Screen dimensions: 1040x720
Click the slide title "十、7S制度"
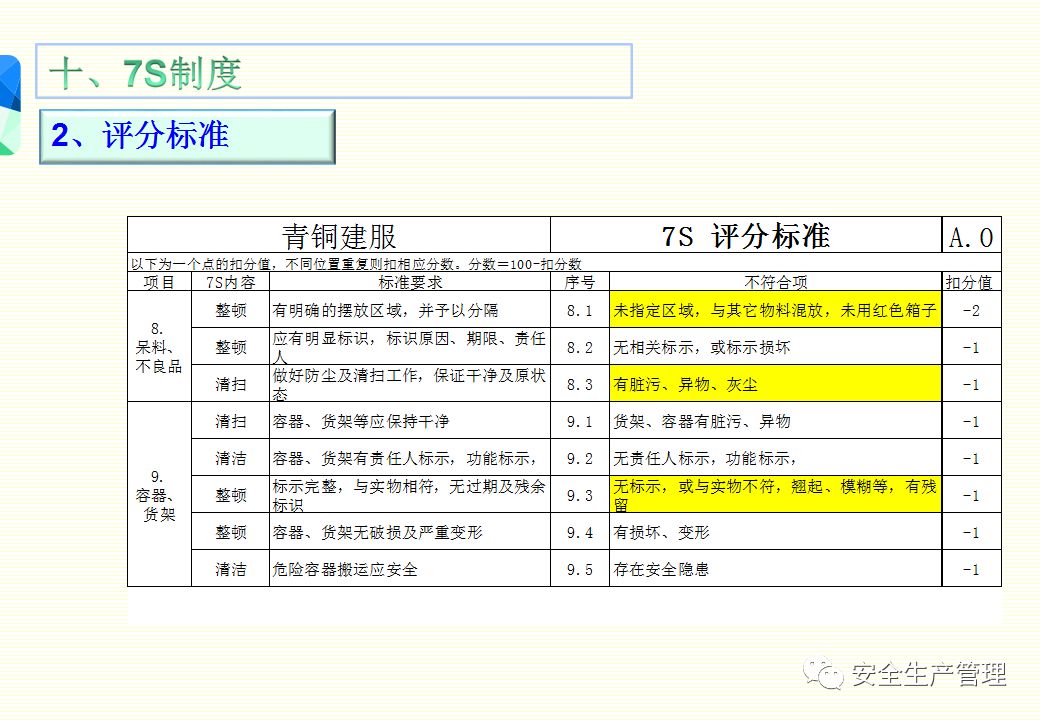145,72
